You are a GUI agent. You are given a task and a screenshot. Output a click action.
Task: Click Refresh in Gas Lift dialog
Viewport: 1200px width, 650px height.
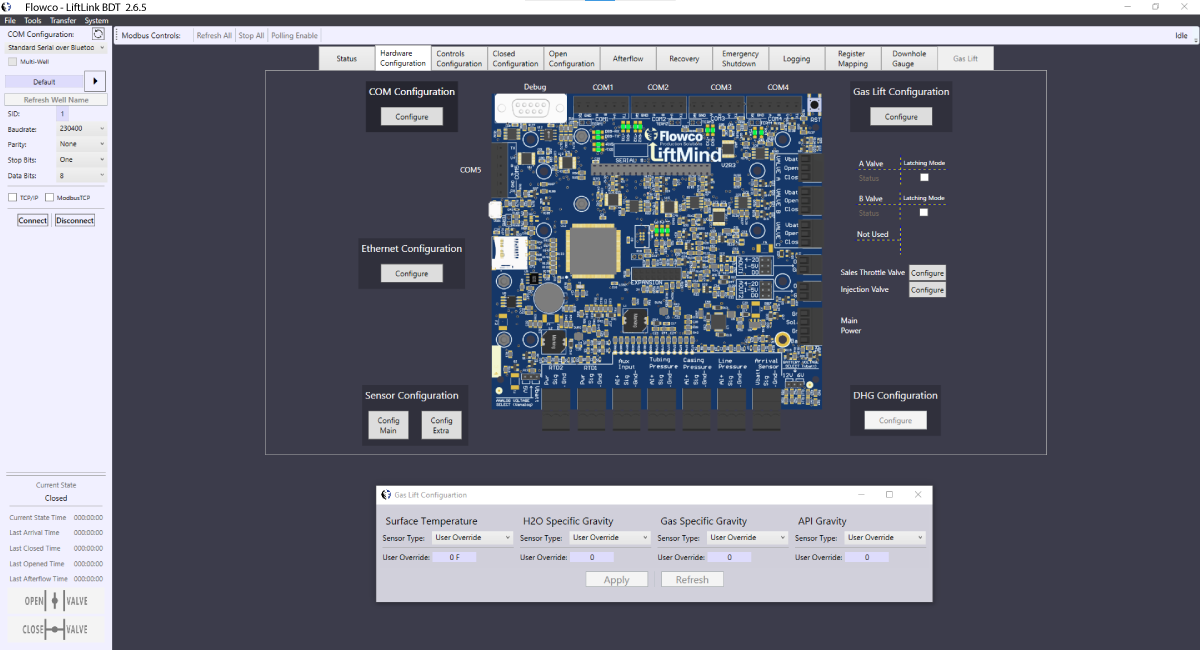(x=691, y=579)
